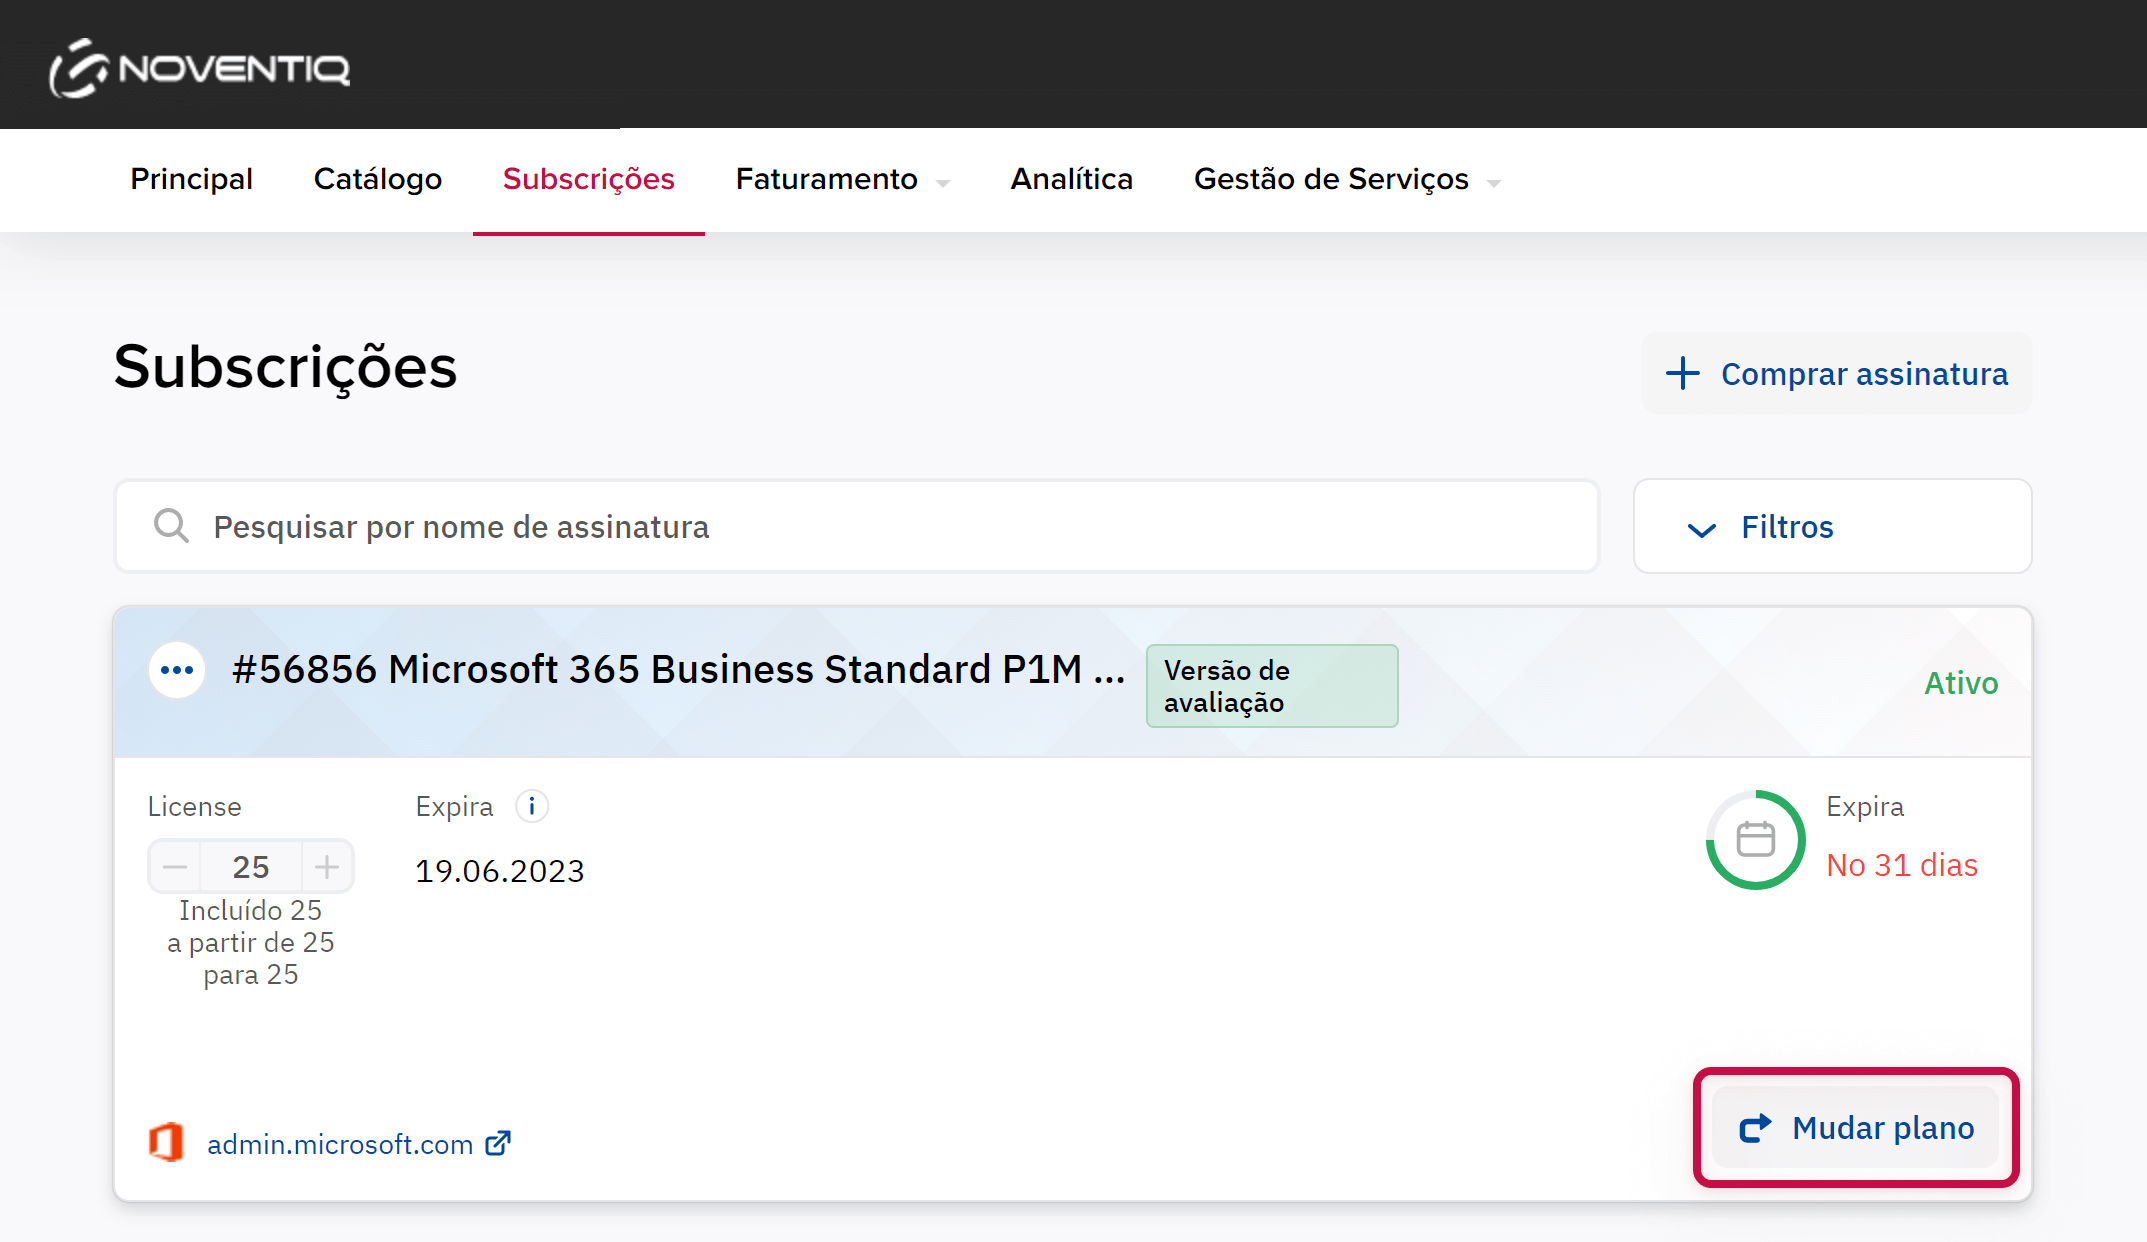Screen dimensions: 2147x1242
Task: Click the license quantity field
Action: pyautogui.click(x=251, y=867)
